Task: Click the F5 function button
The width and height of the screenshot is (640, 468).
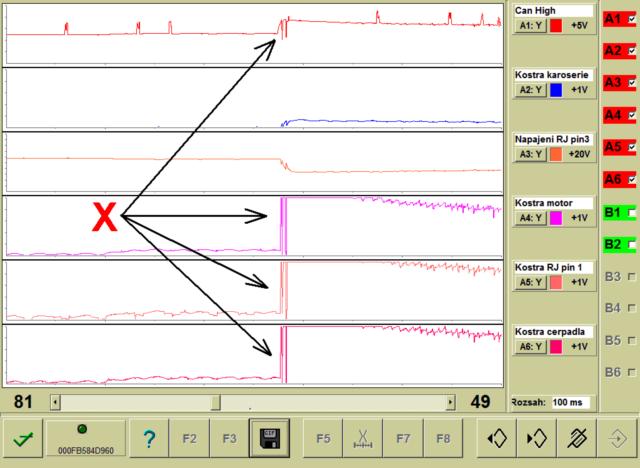Action: click(323, 439)
